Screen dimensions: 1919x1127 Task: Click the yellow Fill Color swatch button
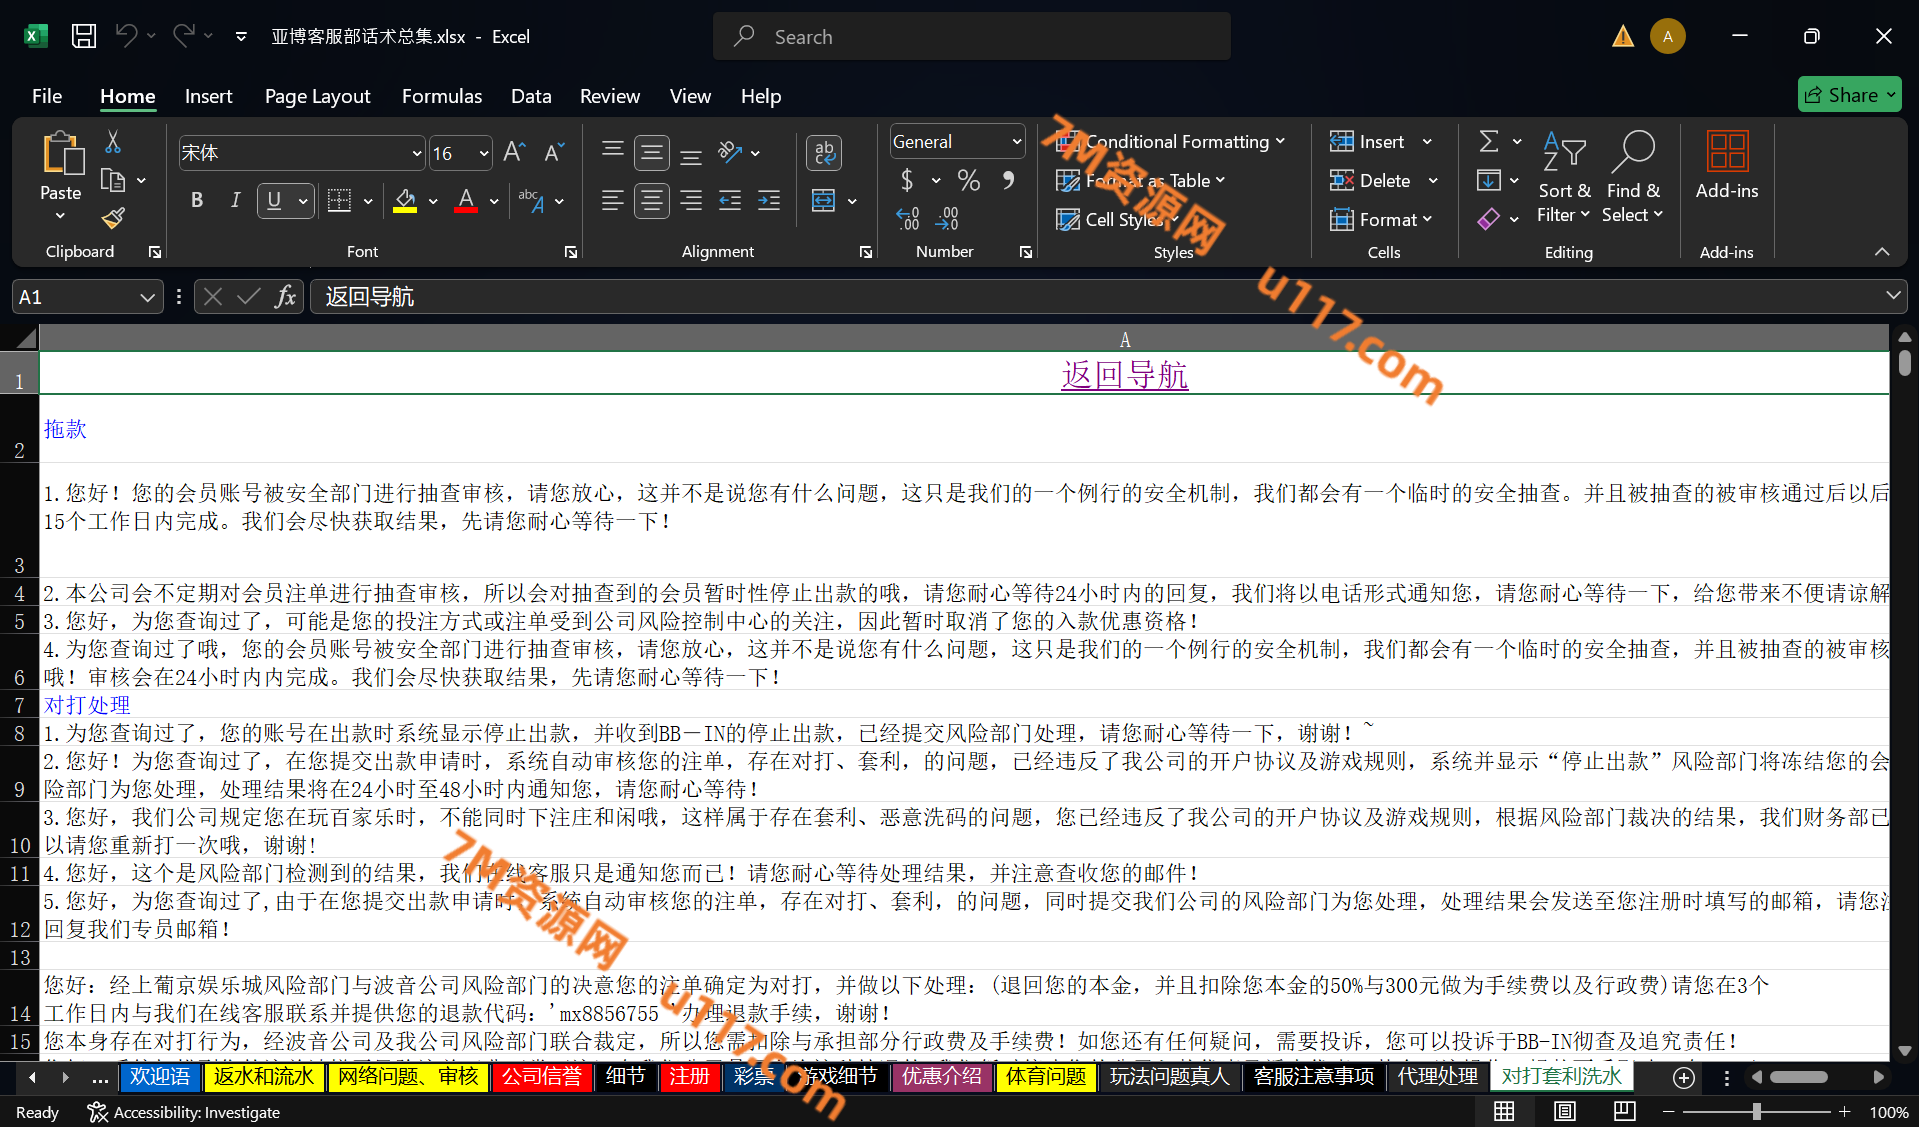(405, 201)
